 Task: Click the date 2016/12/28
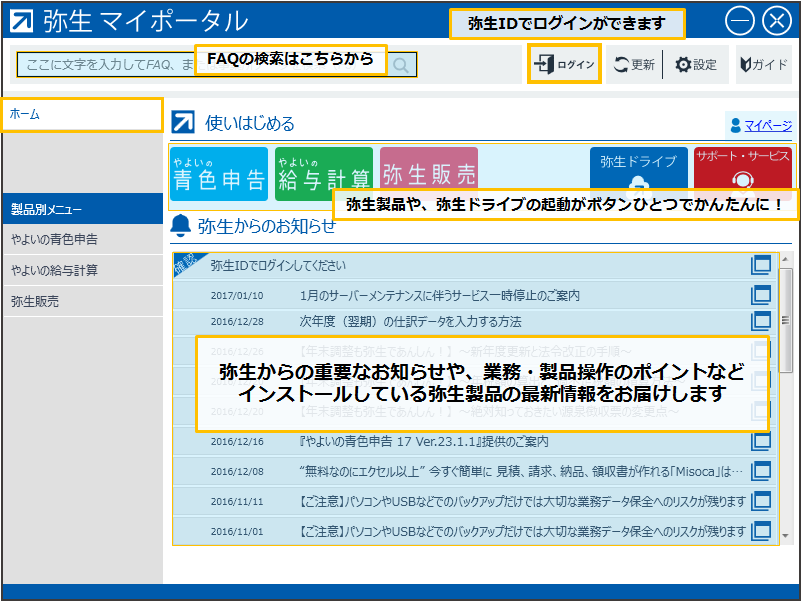[237, 321]
